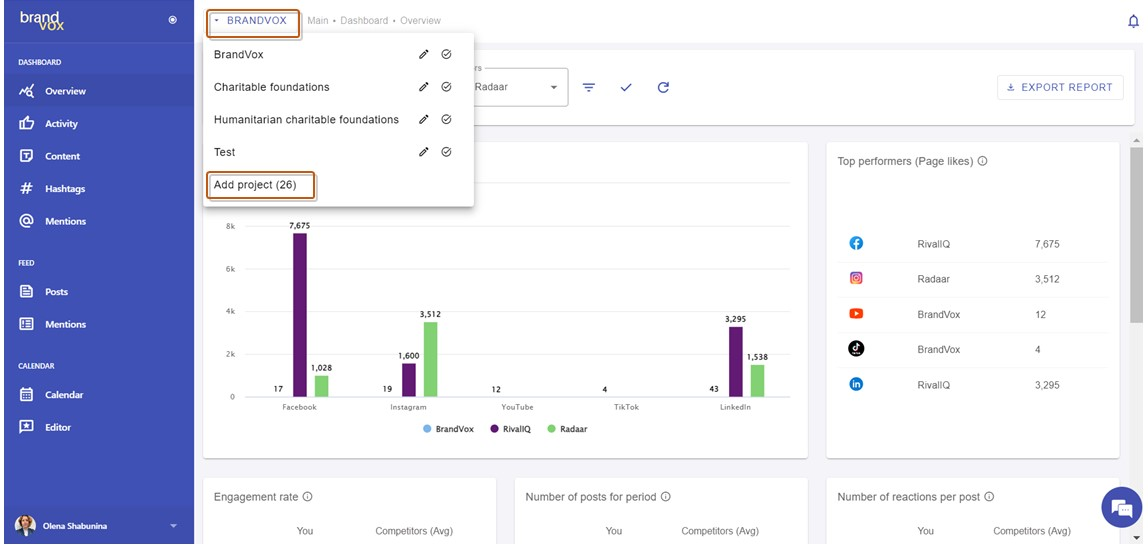Click the RivalIQ Facebook bar 7,675
This screenshot has height=552, width=1148.
pos(299,315)
